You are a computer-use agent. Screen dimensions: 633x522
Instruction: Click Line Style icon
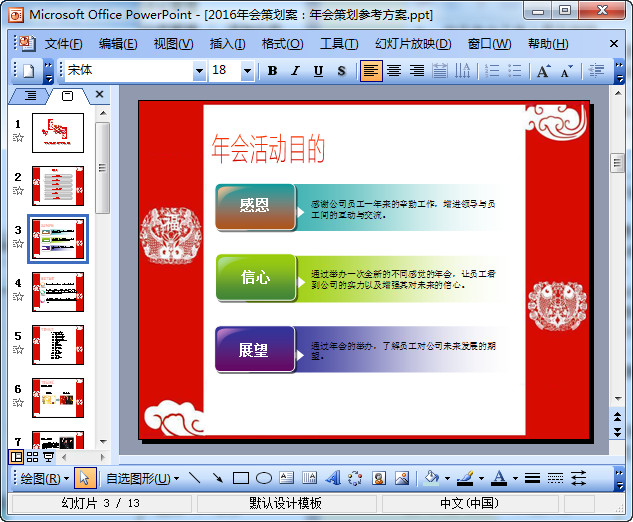(x=532, y=478)
